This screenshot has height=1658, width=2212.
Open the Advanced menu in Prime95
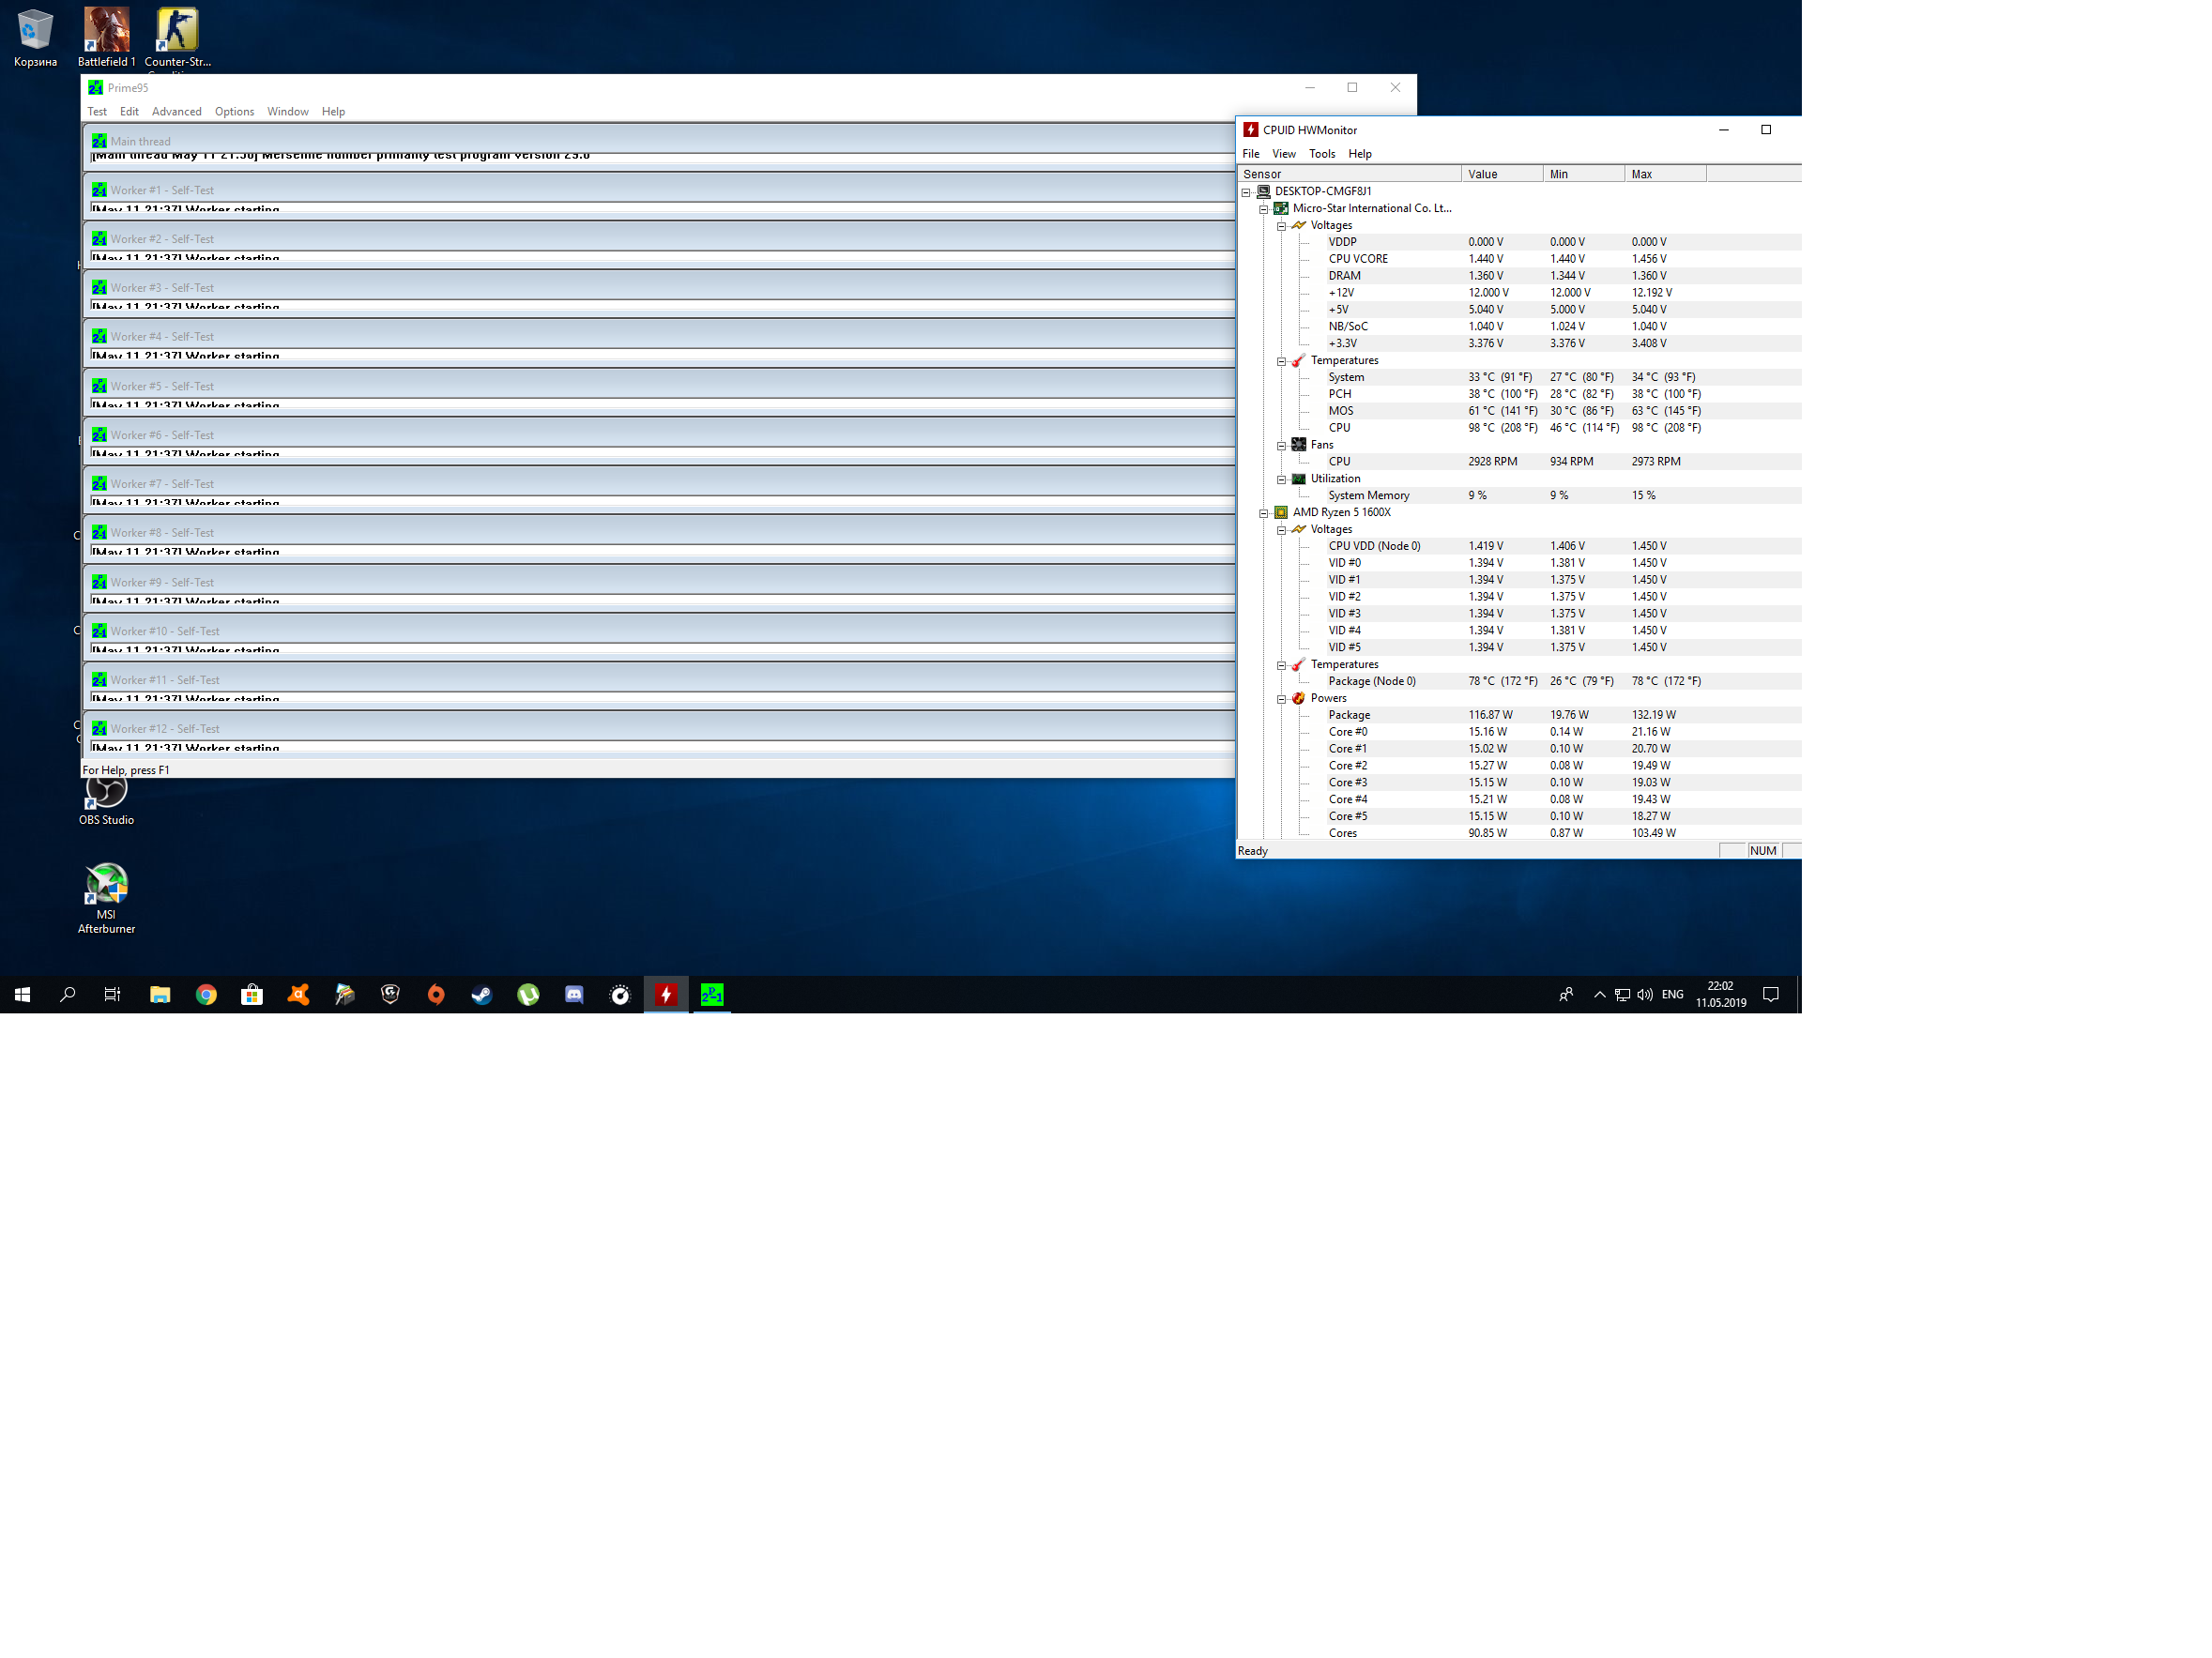176,112
